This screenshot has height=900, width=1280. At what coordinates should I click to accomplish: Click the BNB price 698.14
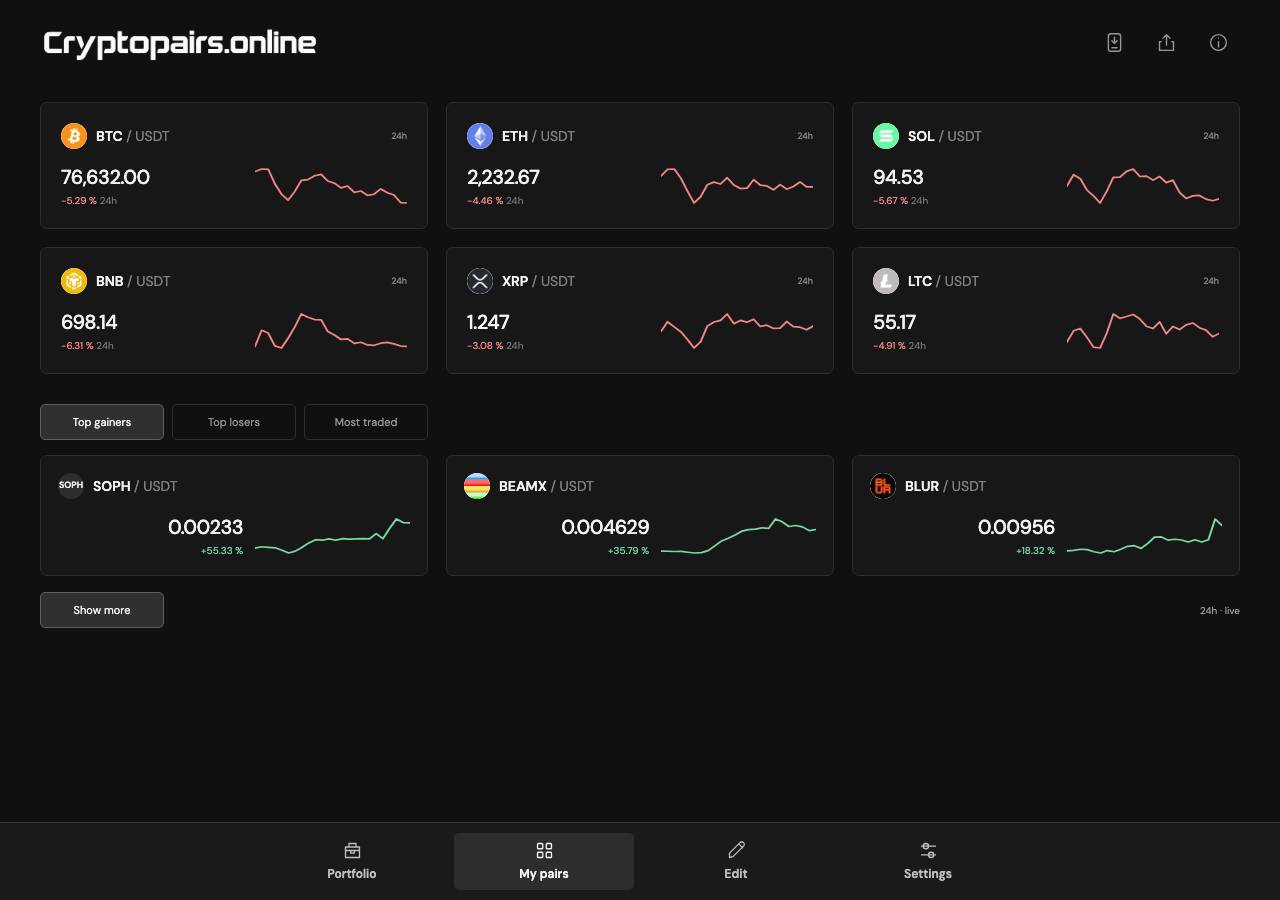(x=89, y=322)
